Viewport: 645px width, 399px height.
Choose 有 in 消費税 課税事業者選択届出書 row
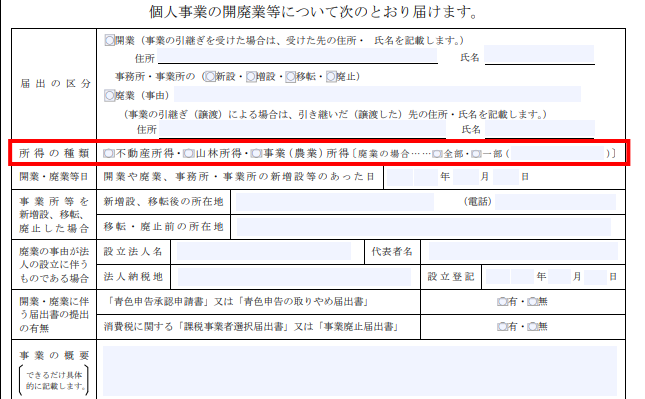click(502, 327)
